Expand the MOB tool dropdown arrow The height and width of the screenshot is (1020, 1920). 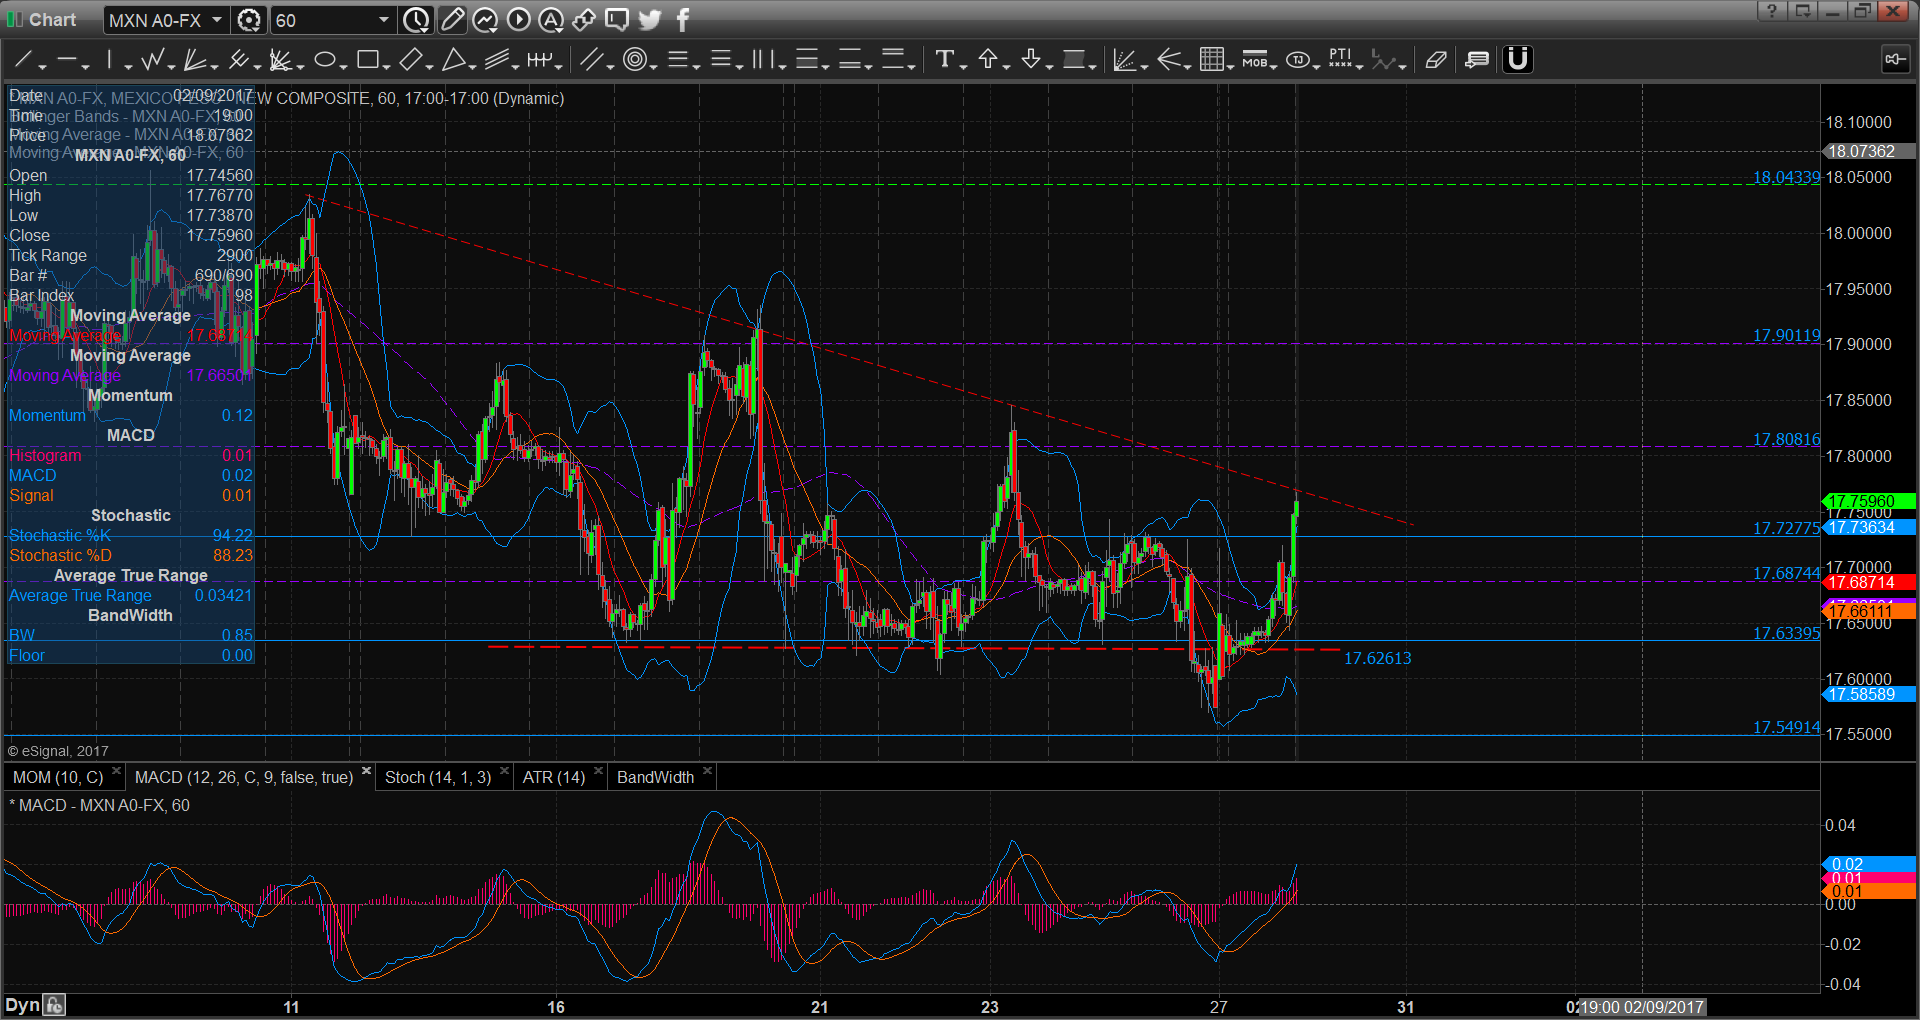pyautogui.click(x=1273, y=66)
